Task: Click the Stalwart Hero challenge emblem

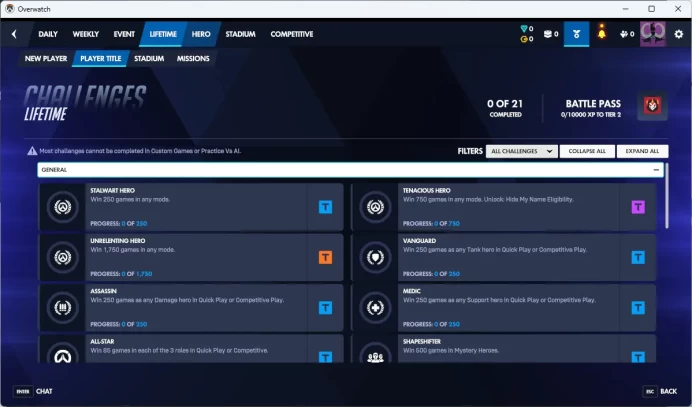Action: [x=63, y=207]
